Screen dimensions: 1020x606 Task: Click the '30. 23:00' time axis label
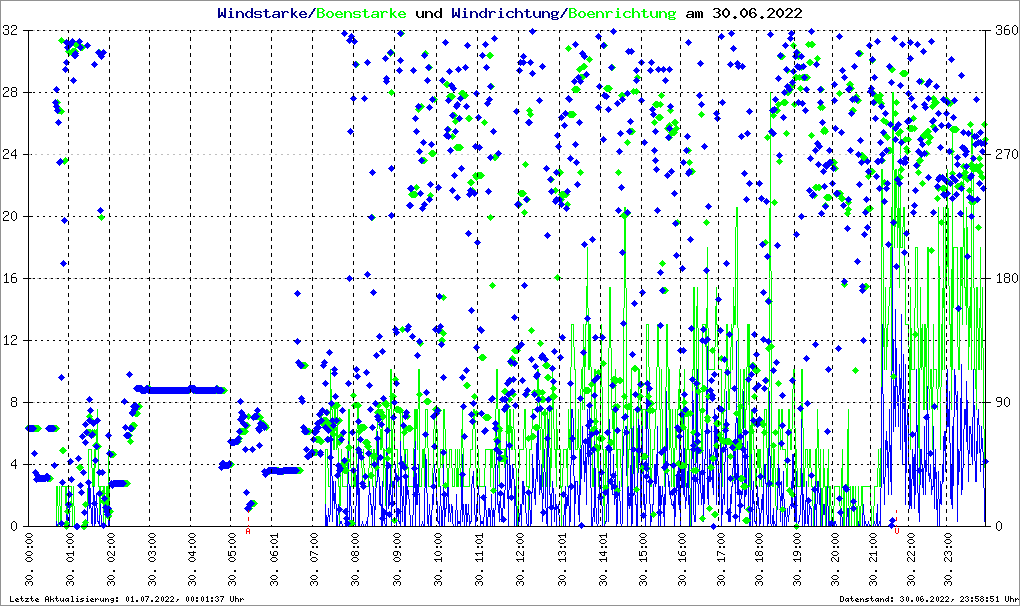[x=948, y=559]
